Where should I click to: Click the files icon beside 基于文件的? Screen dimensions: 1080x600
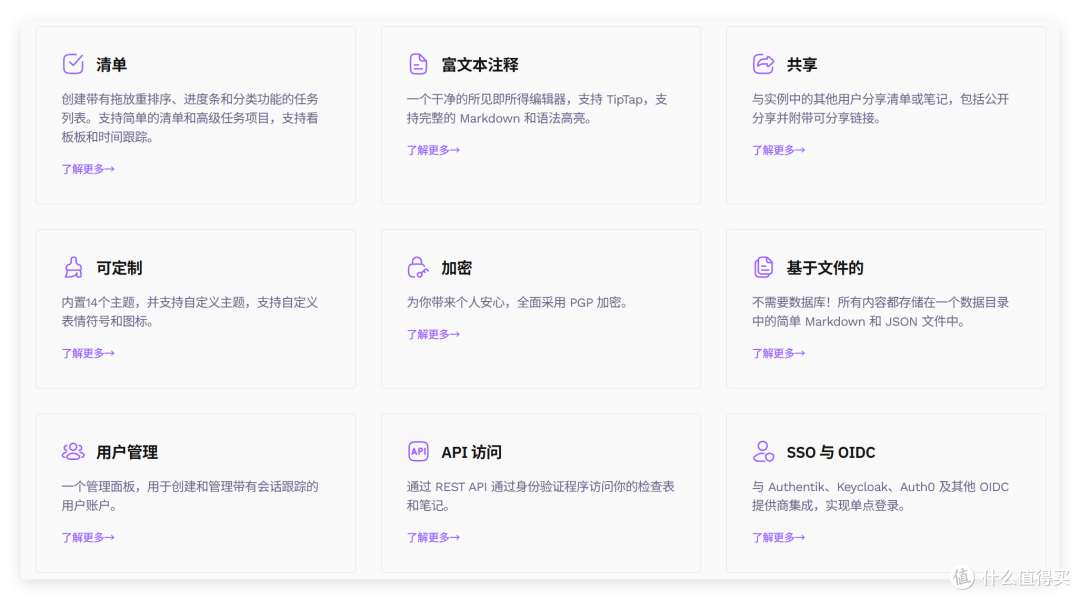point(763,267)
